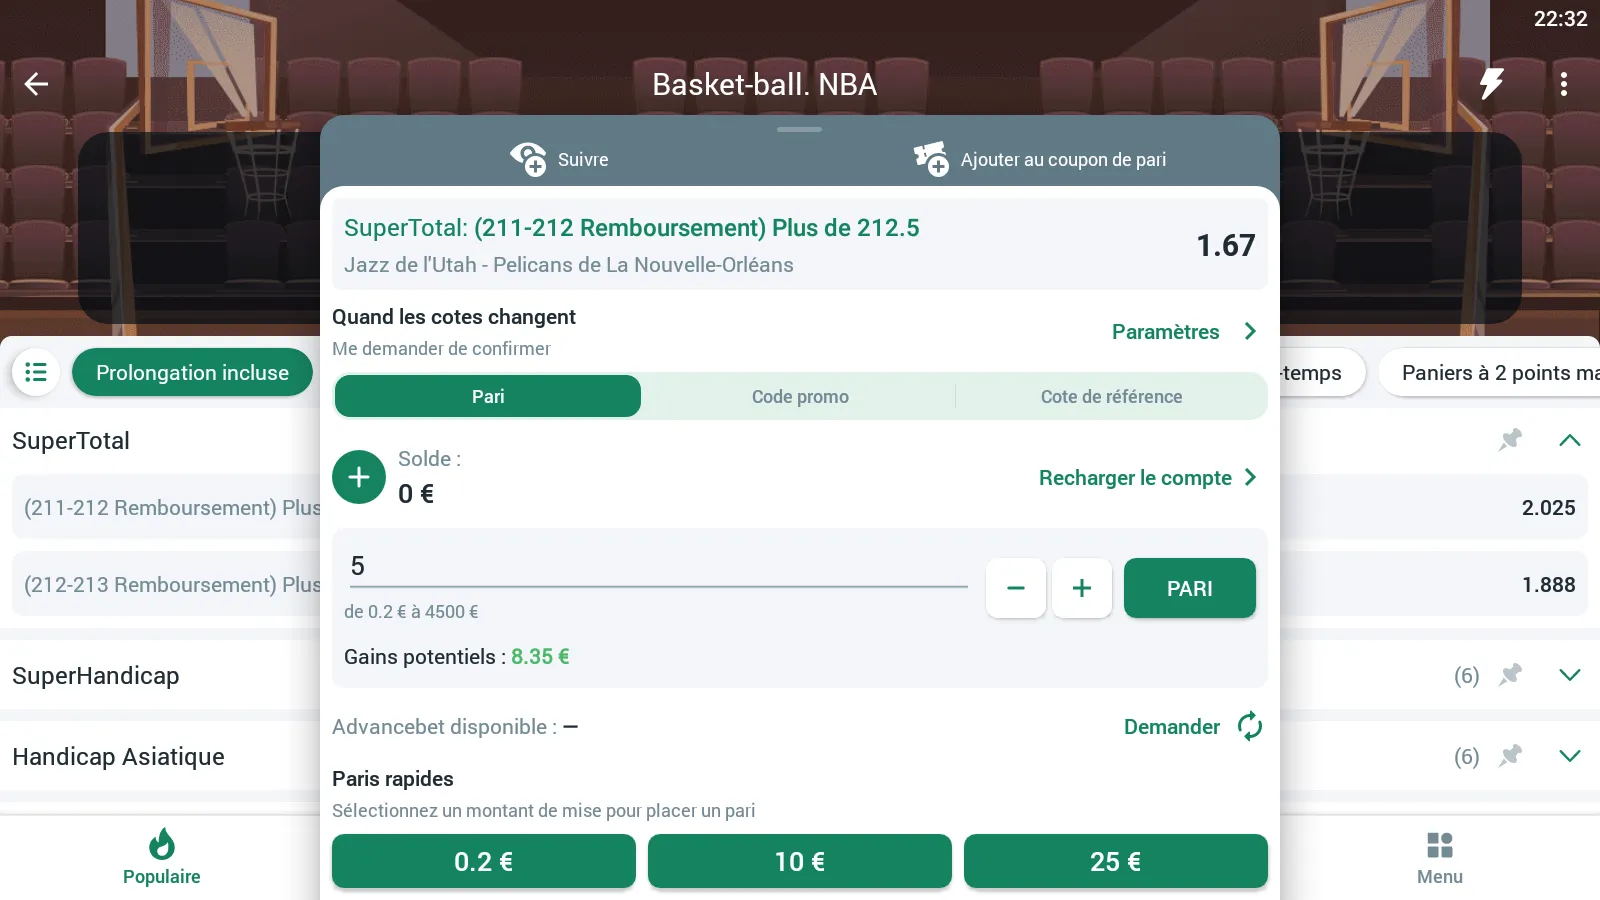Pin the SuperTotal market
This screenshot has height=900, width=1600.
[1510, 440]
